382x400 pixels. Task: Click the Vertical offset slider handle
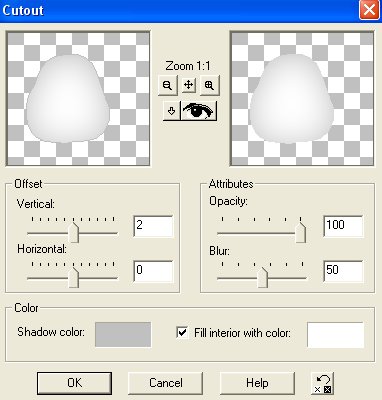[x=73, y=233]
